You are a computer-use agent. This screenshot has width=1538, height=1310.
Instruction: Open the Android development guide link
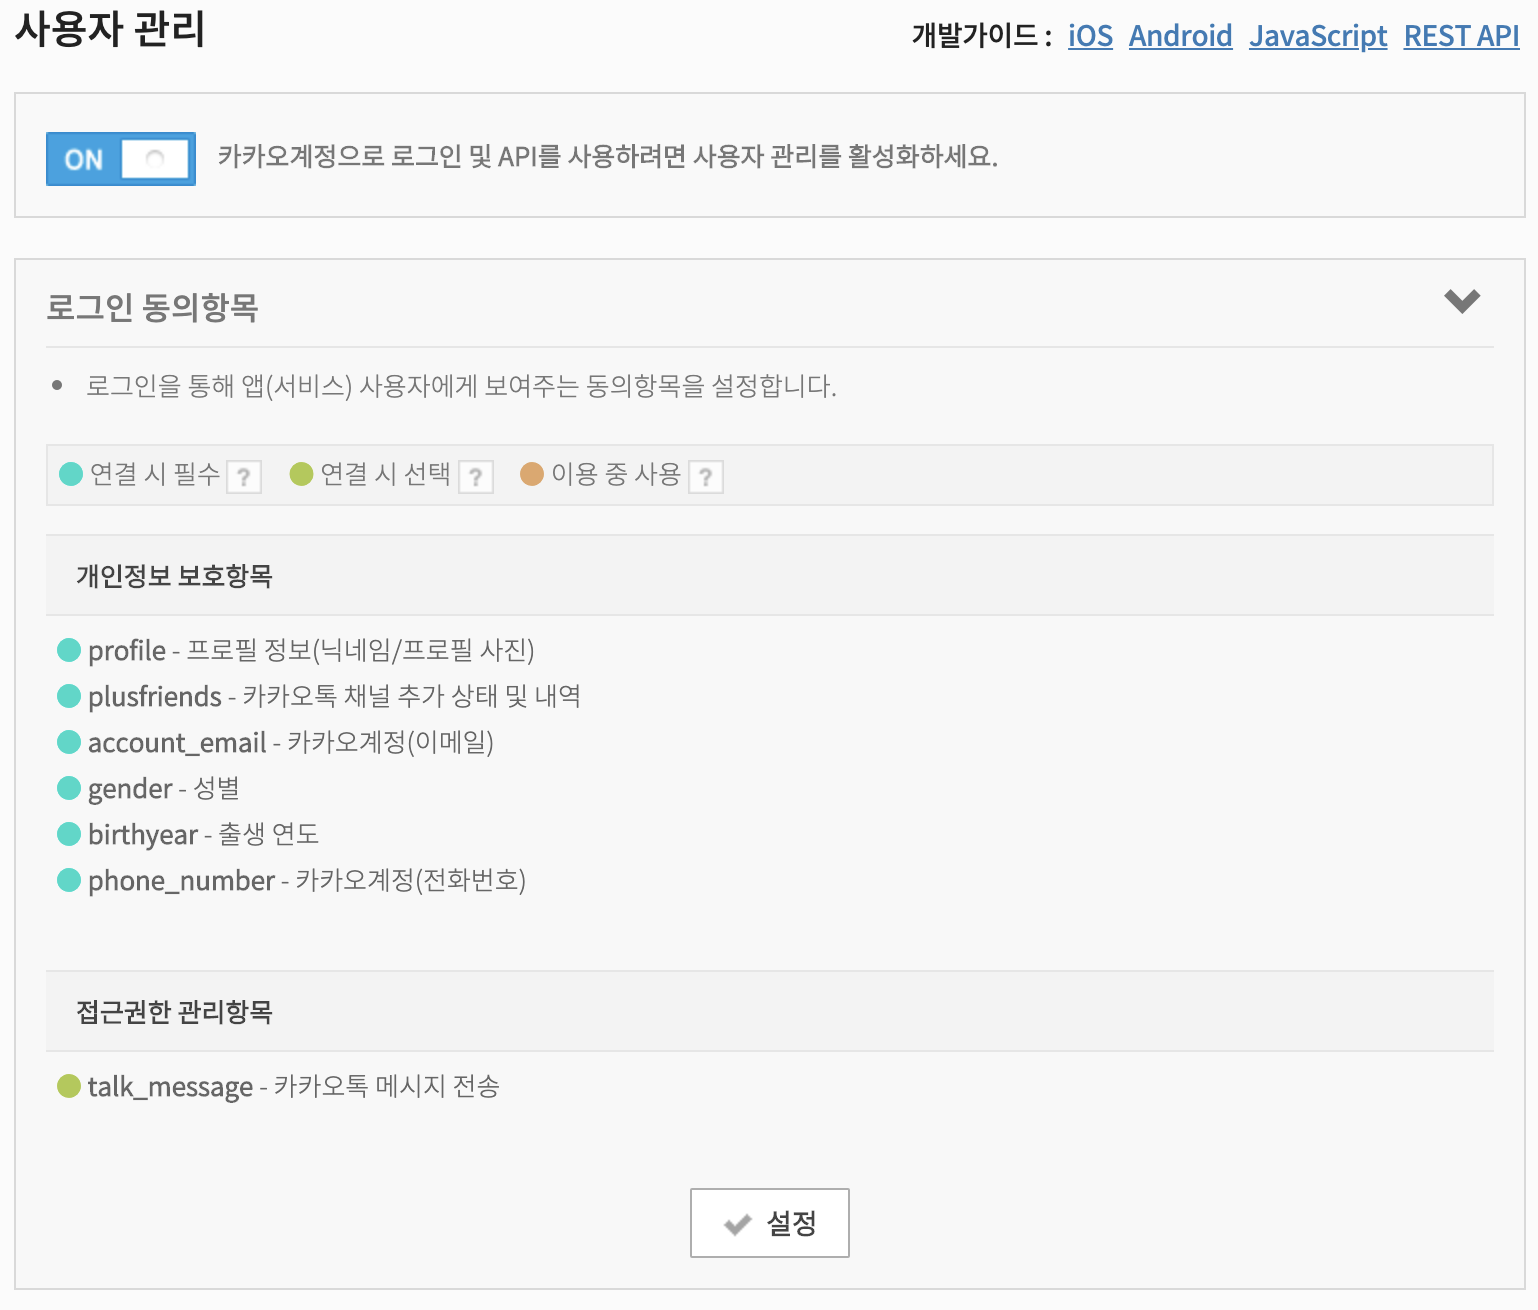[1180, 36]
